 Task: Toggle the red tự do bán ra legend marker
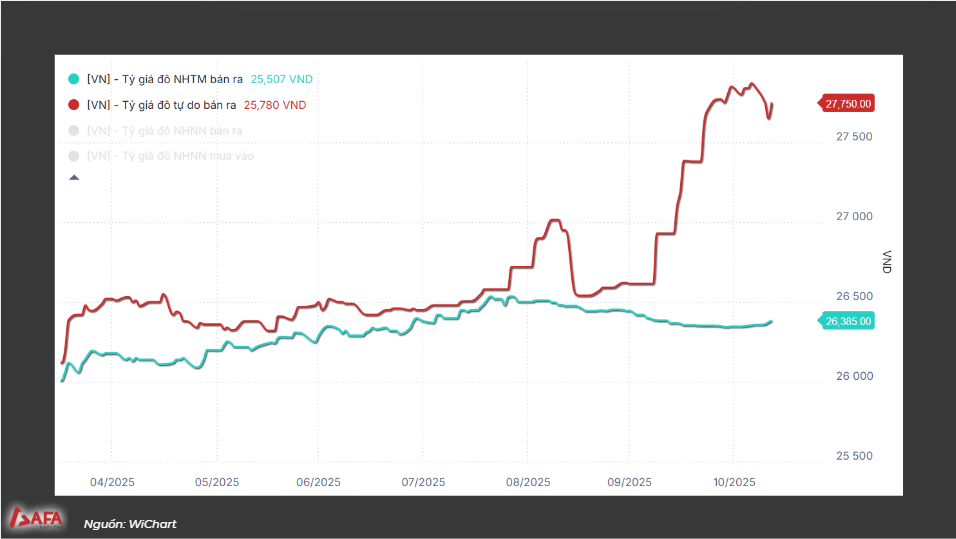73,105
